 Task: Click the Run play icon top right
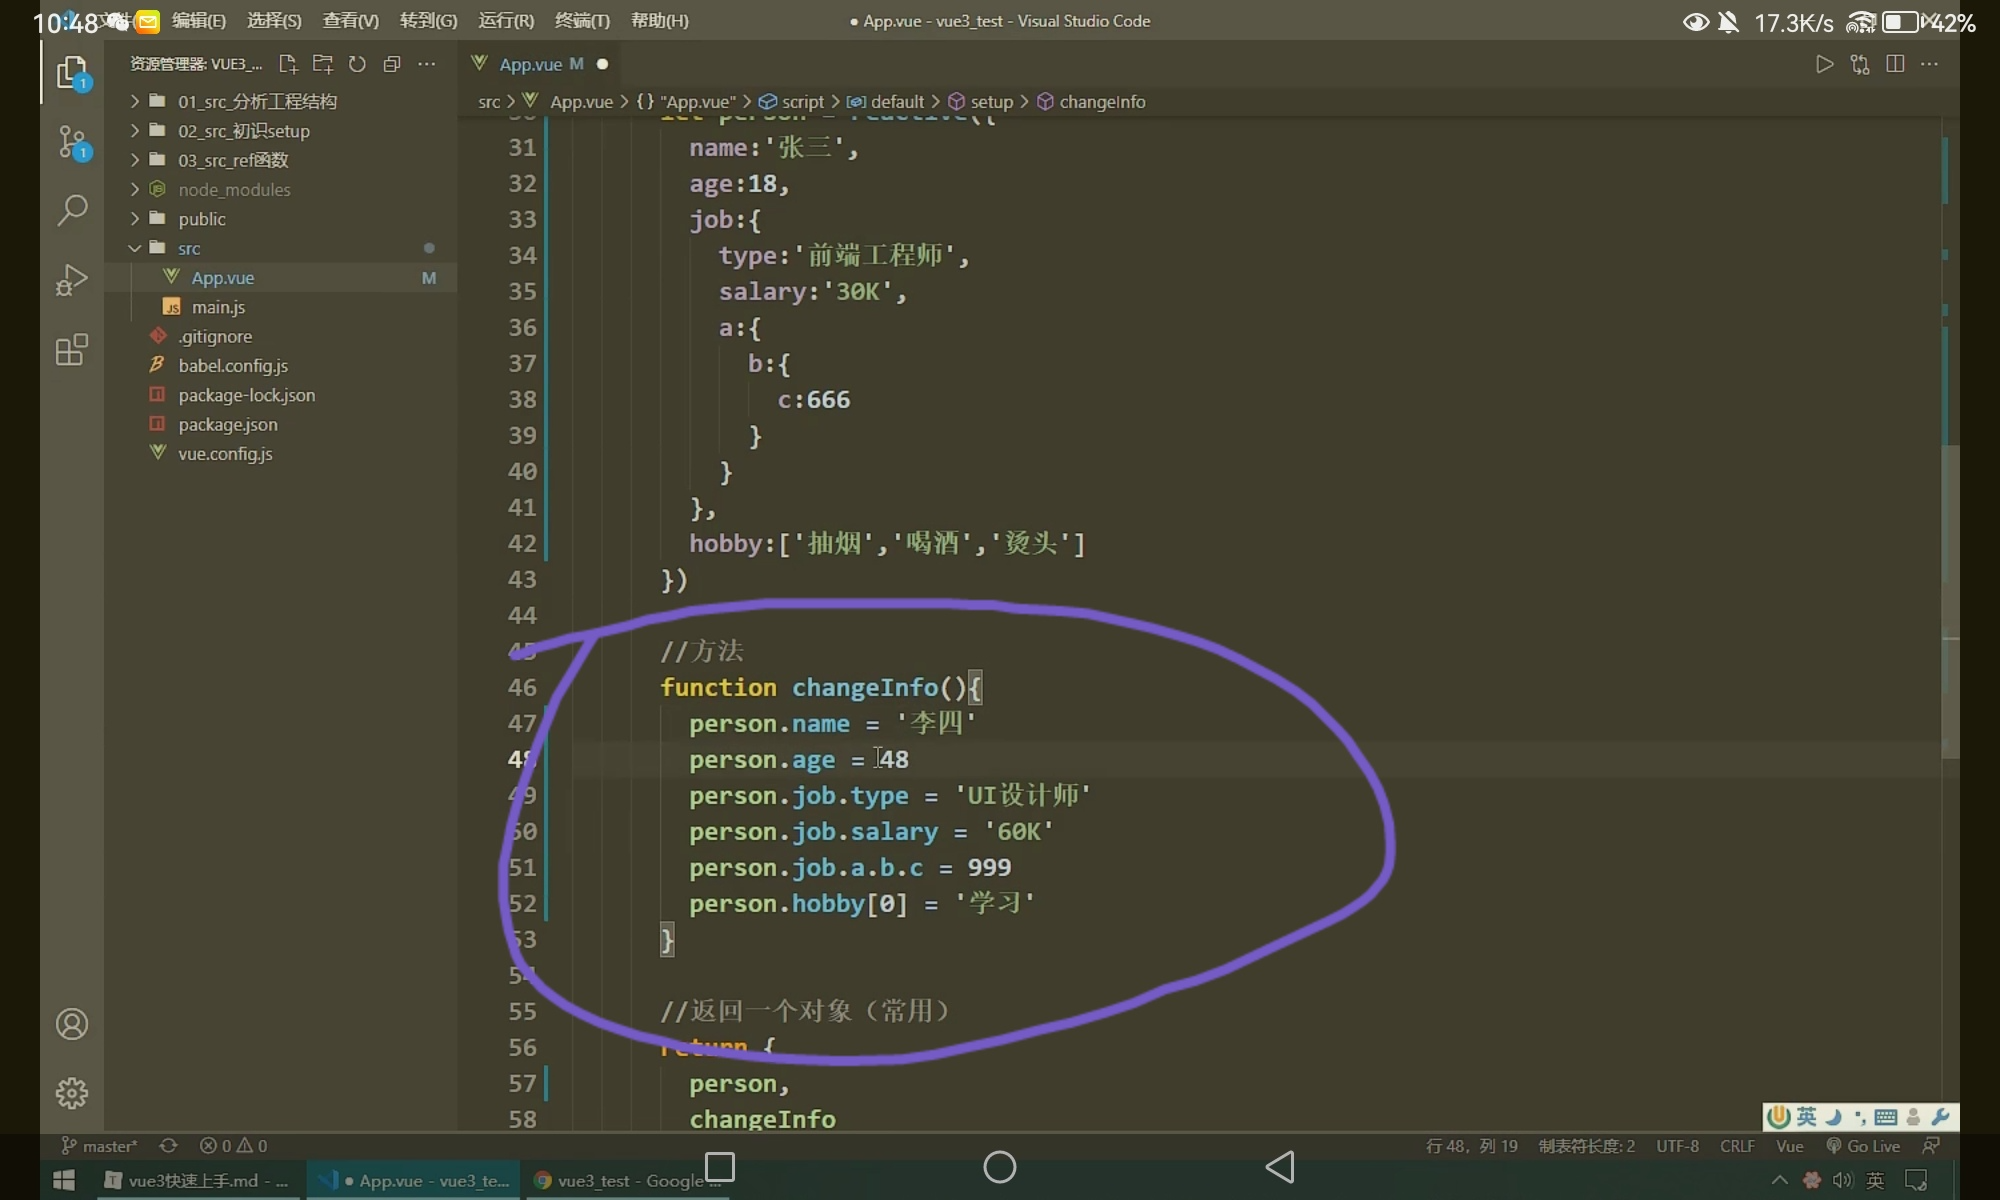coord(1824,64)
